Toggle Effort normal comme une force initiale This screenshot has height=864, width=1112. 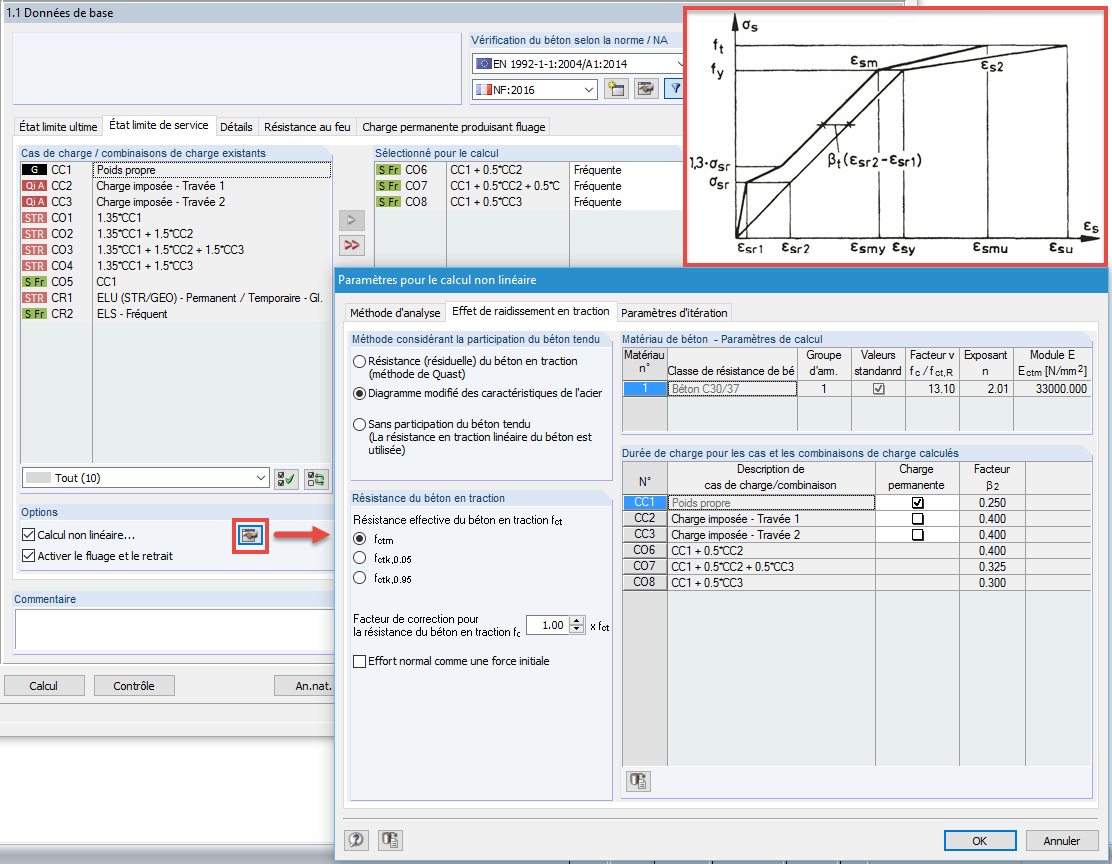(x=360, y=661)
